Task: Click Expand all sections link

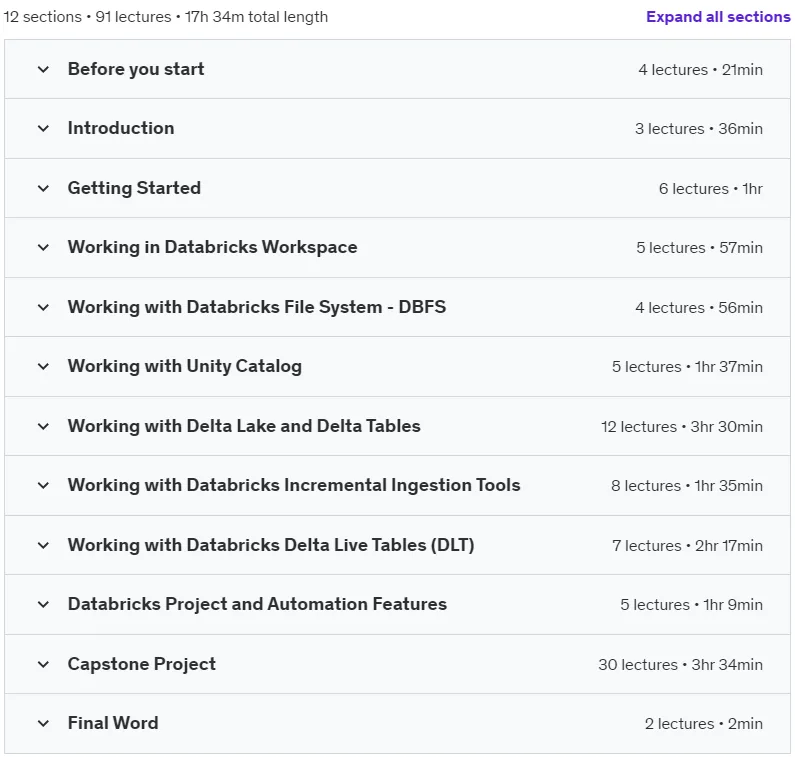Action: 718,17
